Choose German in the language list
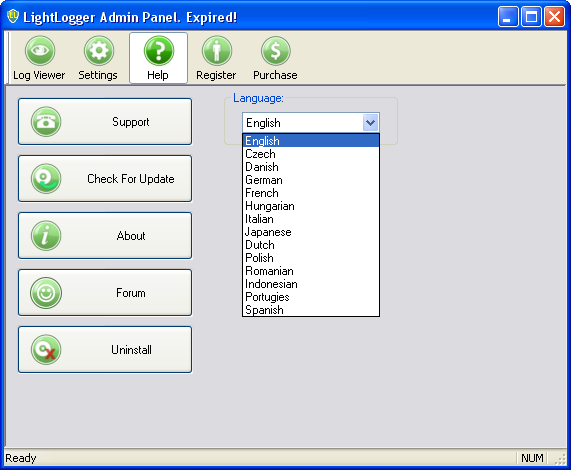Image resolution: width=571 pixels, height=470 pixels. [x=311, y=180]
